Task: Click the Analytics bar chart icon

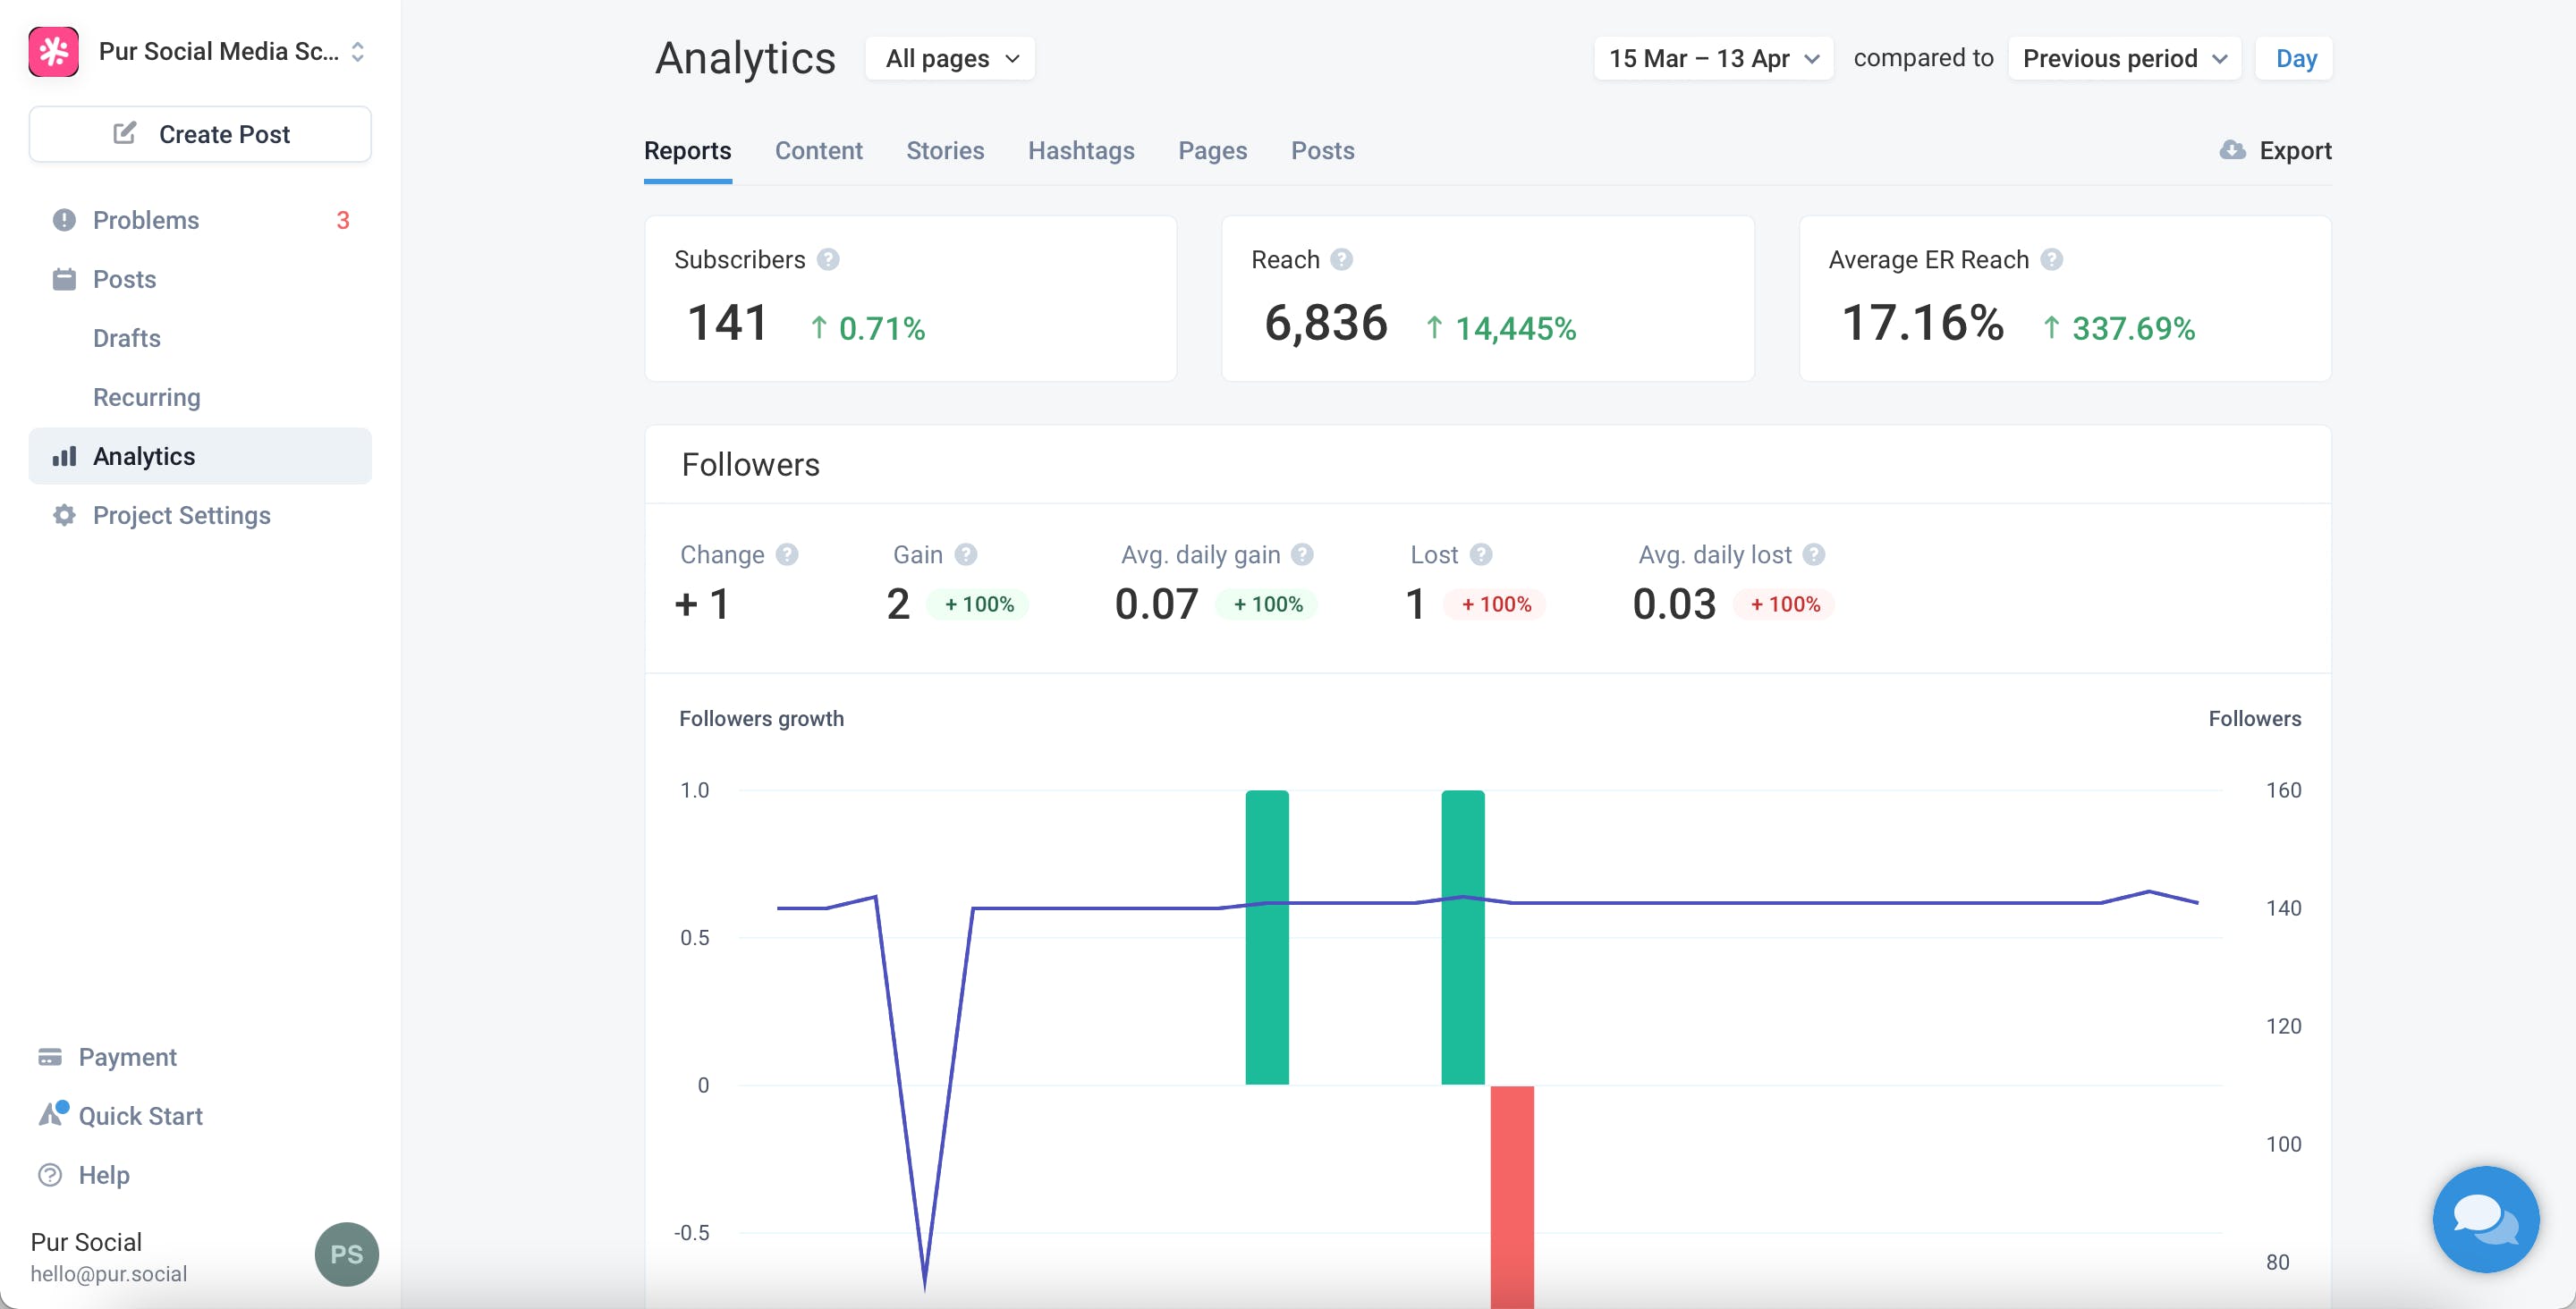Action: click(x=64, y=456)
